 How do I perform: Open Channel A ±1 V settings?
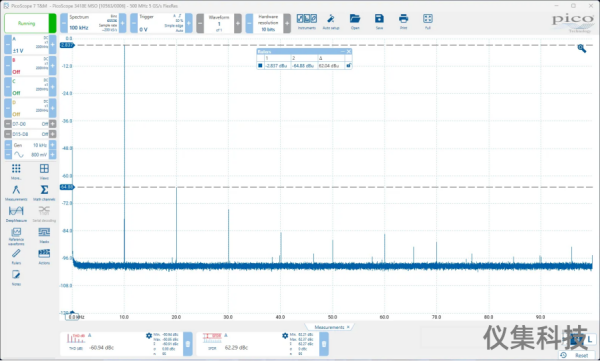[x=30, y=44]
